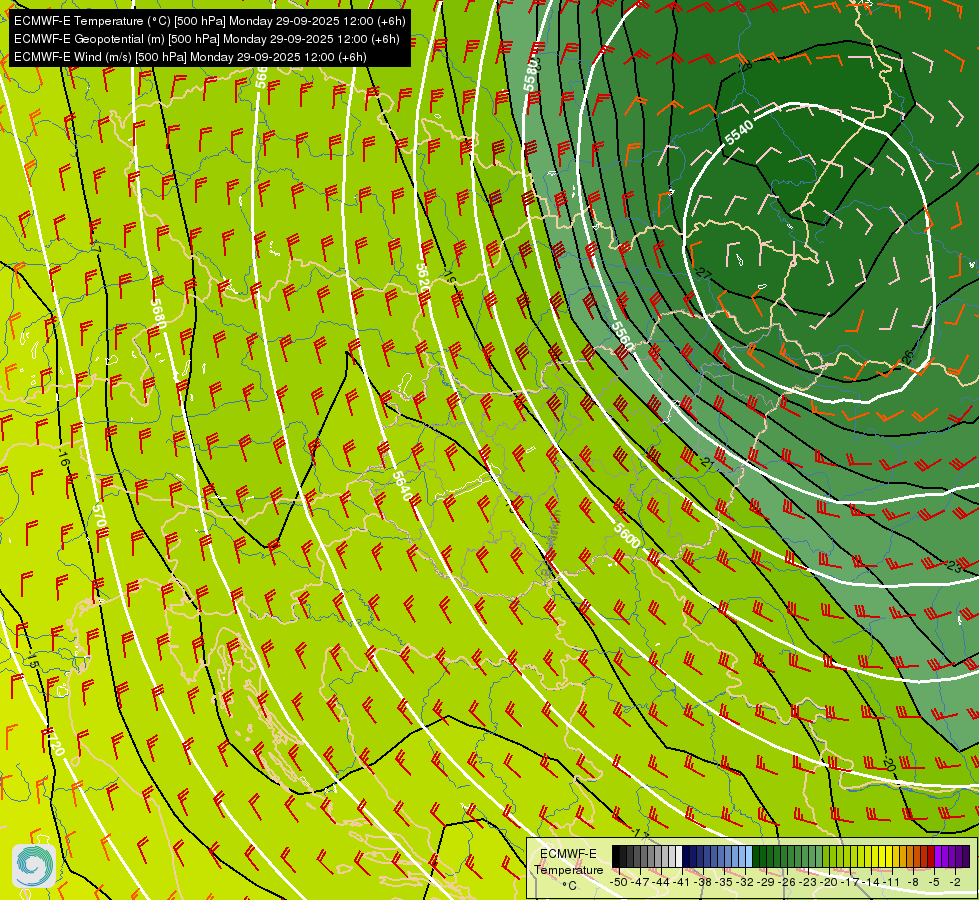979x900 pixels.
Task: Click the -21 isotherm label on the map
Action: pos(706,462)
